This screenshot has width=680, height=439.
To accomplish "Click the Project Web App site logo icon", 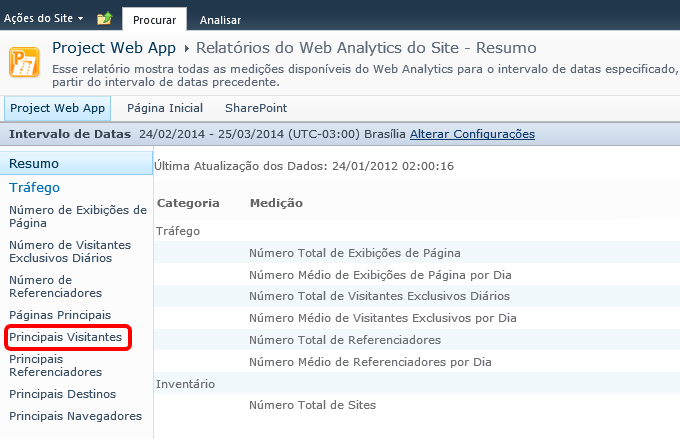I will (24, 62).
